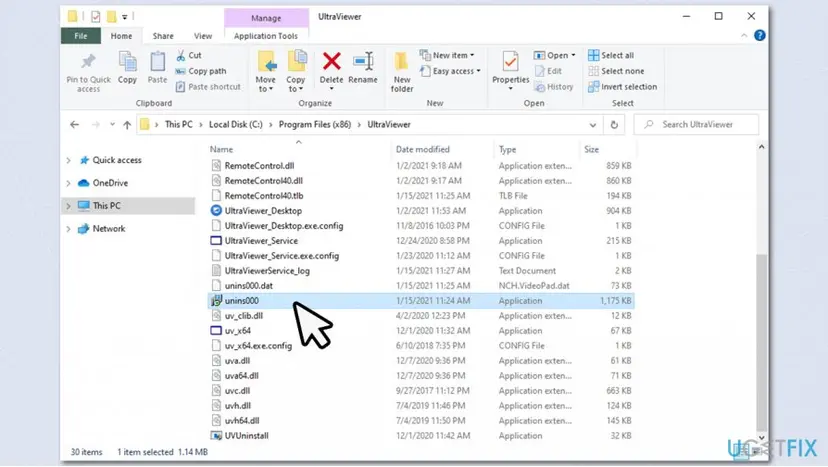Image resolution: width=828 pixels, height=467 pixels.
Task: Click the Paste ribbon icon
Action: point(157,62)
